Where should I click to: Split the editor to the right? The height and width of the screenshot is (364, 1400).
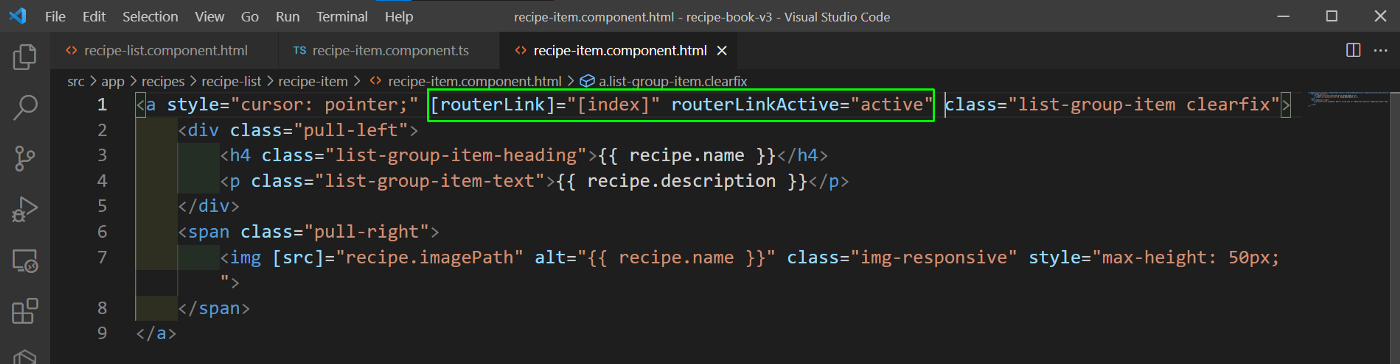pyautogui.click(x=1353, y=50)
